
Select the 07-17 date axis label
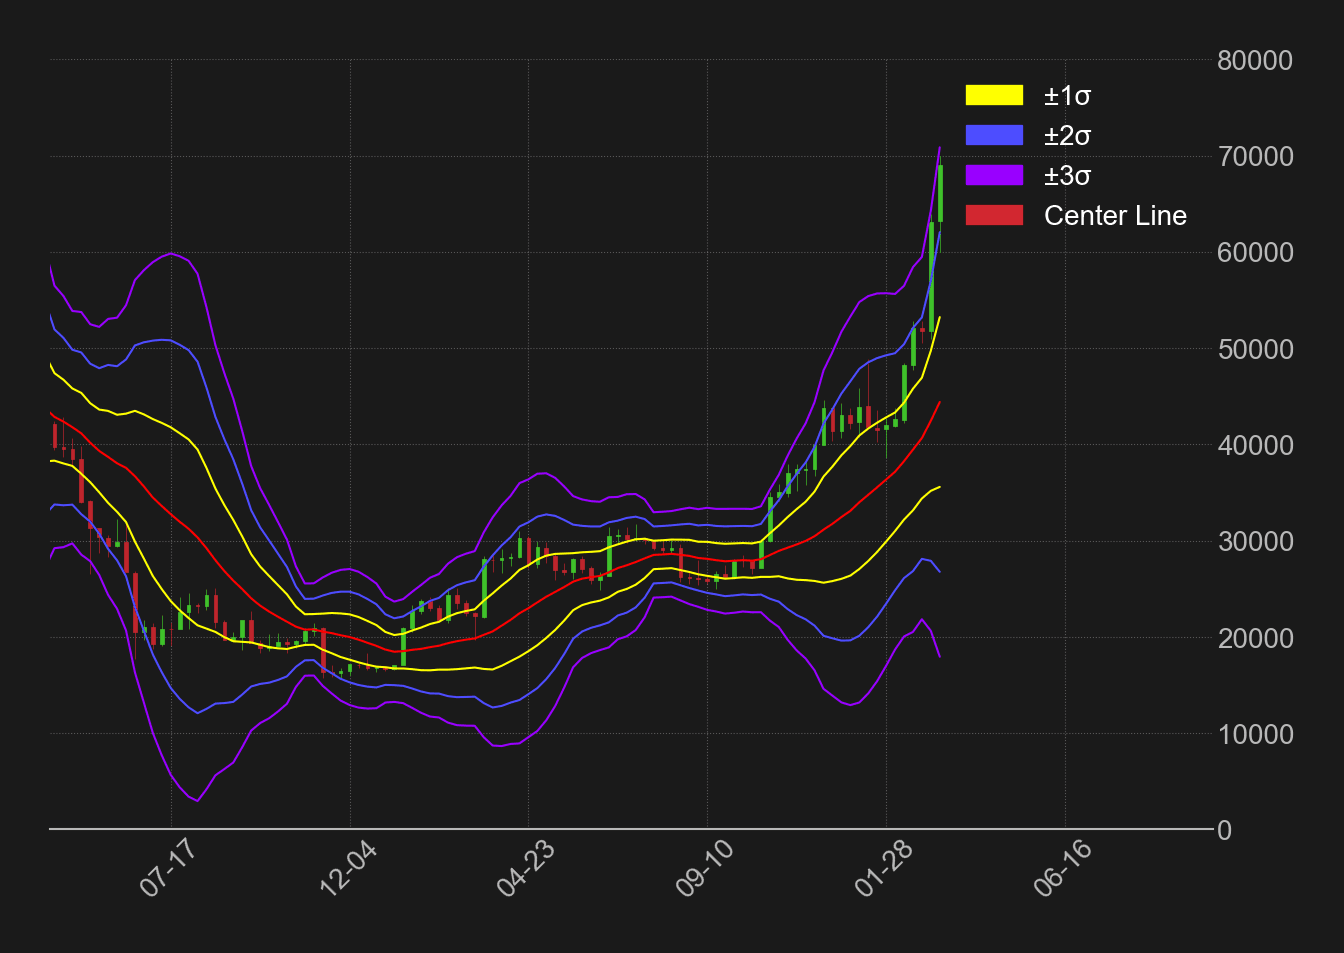166,868
